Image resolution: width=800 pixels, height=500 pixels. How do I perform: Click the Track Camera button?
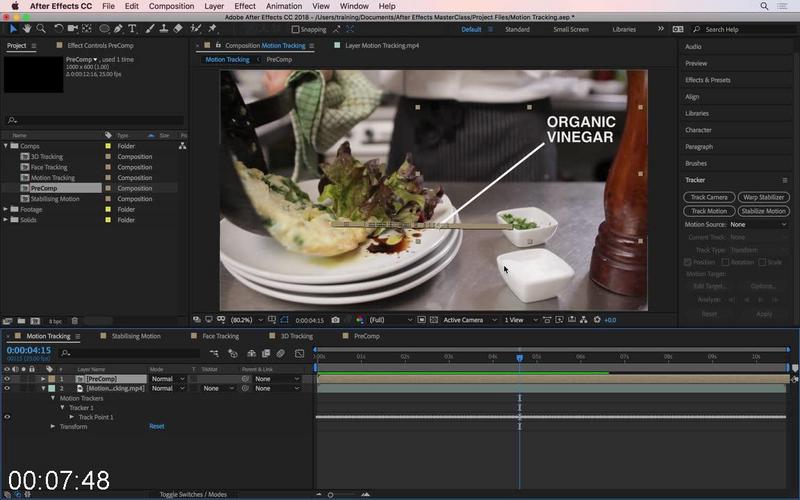(x=709, y=197)
